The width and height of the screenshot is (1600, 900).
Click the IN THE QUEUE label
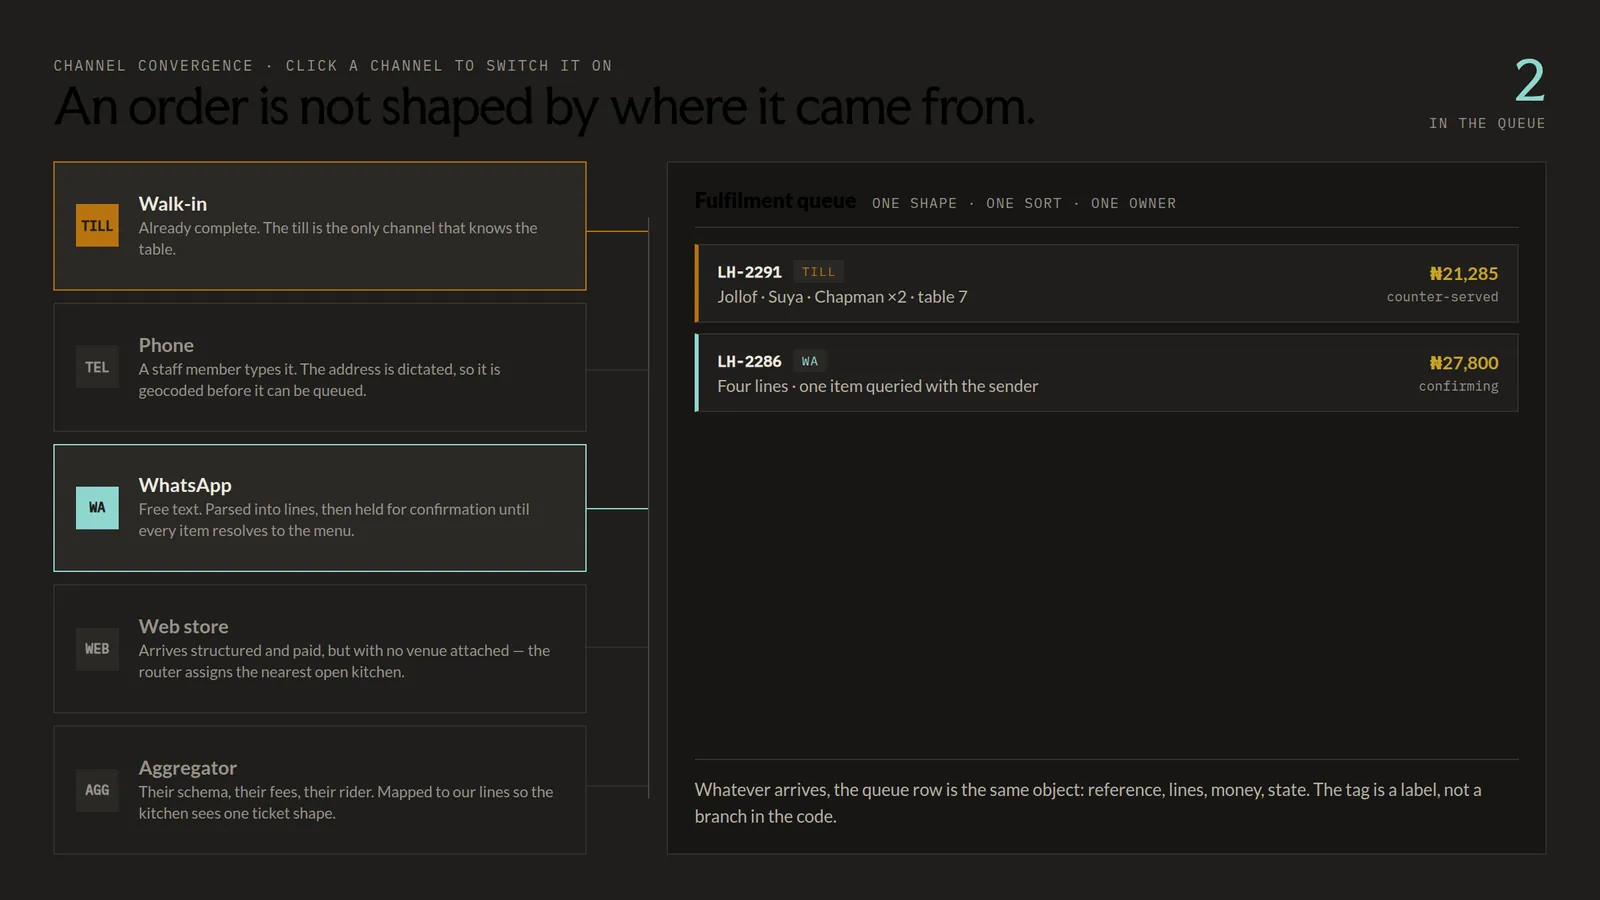1487,123
